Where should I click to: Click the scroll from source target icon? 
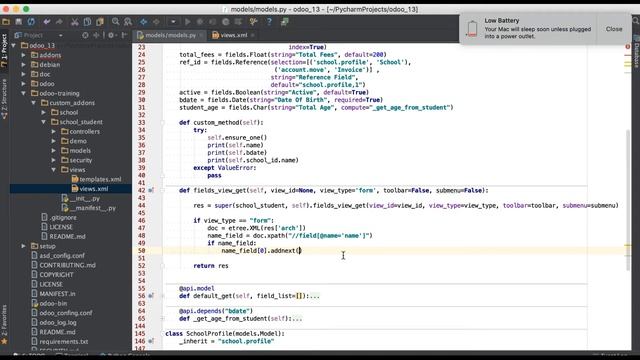pyautogui.click(x=85, y=36)
